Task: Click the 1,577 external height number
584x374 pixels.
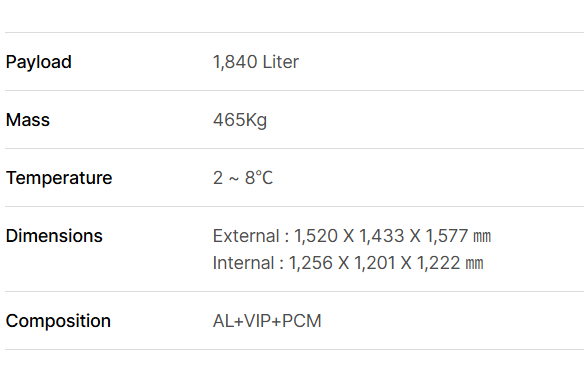Action: (447, 236)
